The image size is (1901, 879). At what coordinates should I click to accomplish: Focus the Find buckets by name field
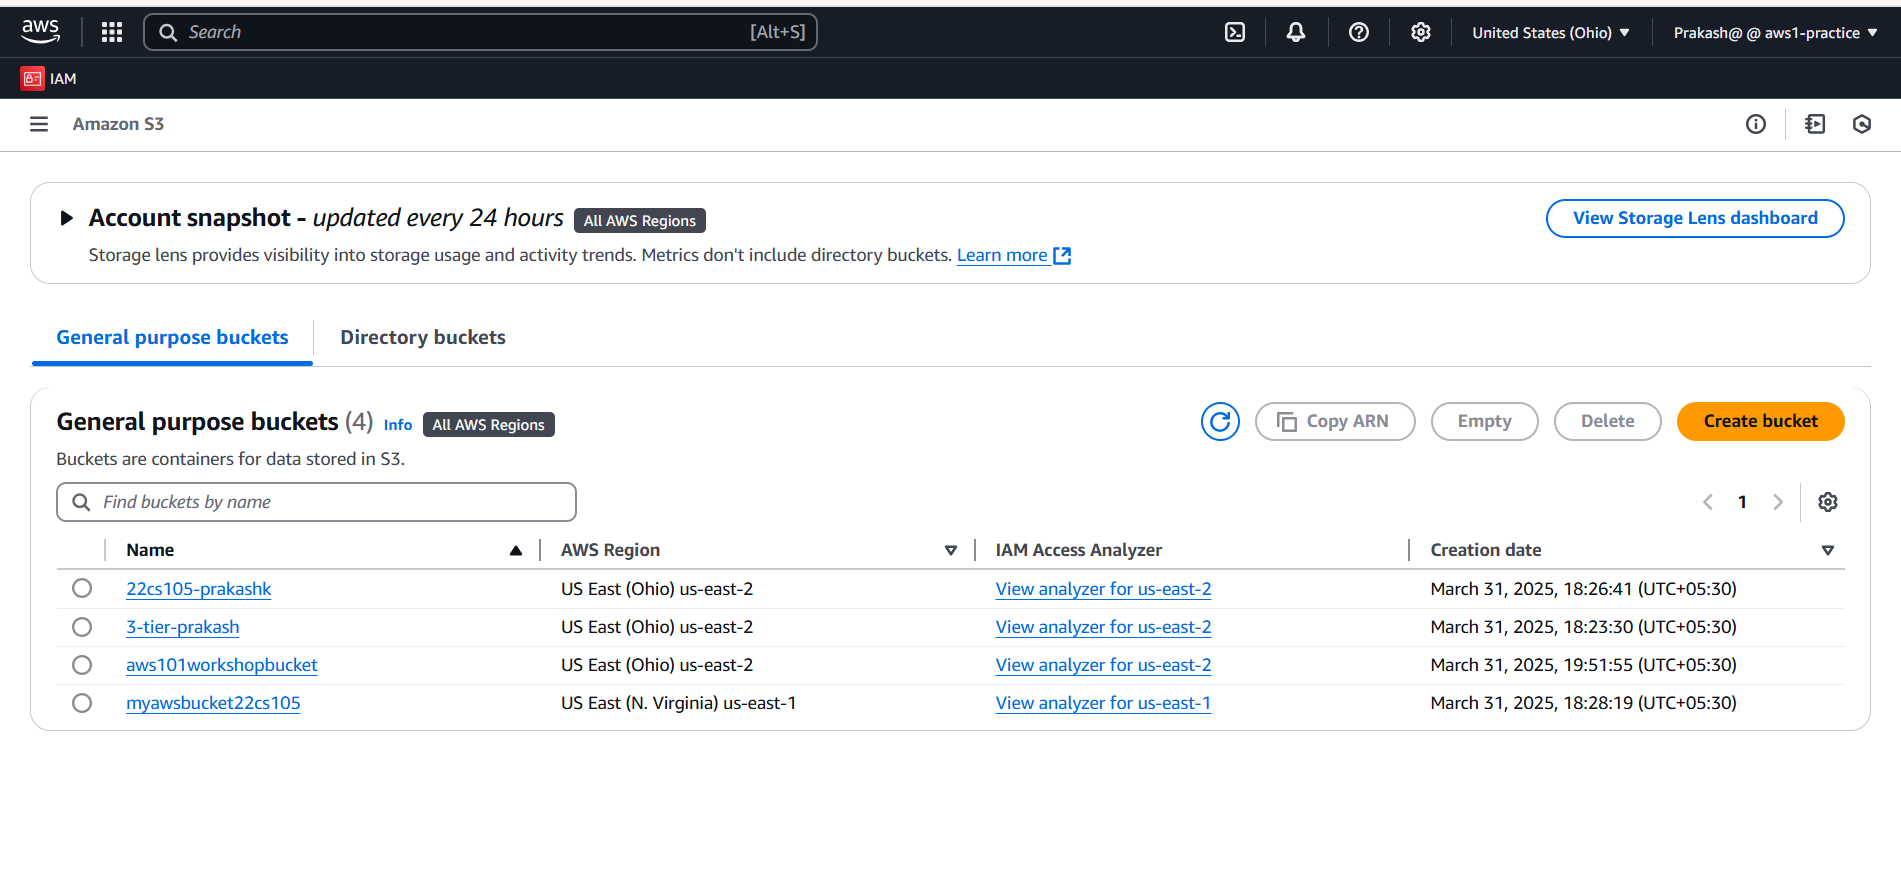pos(316,502)
